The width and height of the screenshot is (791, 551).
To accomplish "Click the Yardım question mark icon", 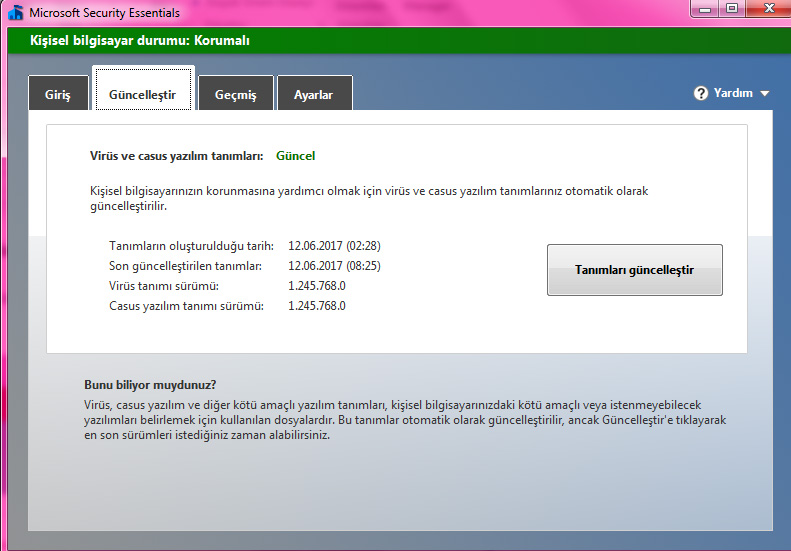I will pyautogui.click(x=701, y=93).
